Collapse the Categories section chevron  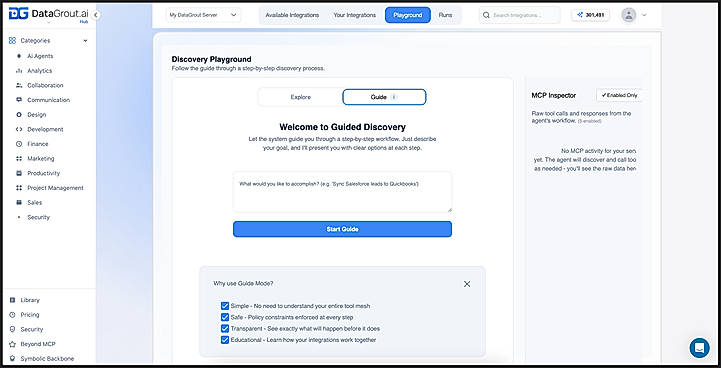[x=85, y=41]
